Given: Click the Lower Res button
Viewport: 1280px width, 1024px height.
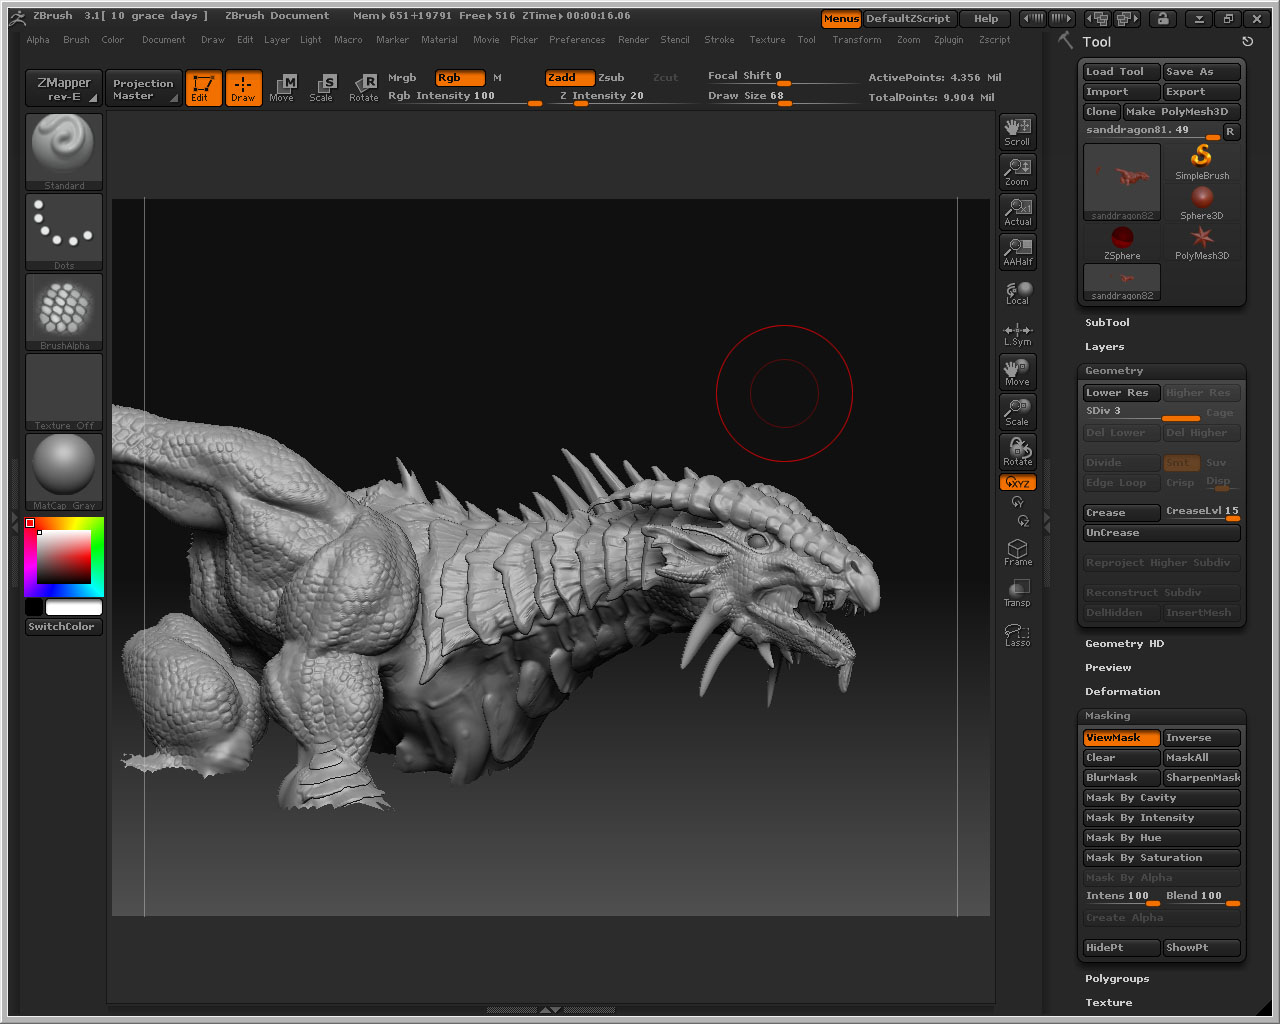Looking at the screenshot, I should point(1122,393).
